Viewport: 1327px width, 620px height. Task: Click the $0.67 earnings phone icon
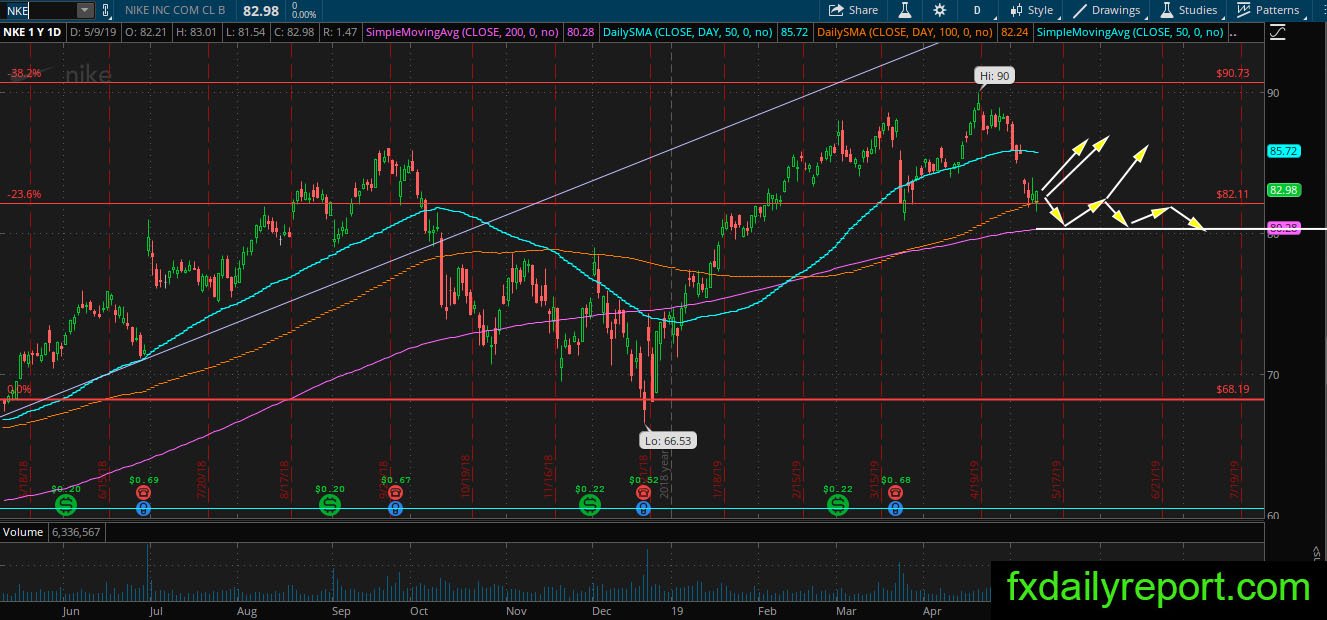(396, 493)
